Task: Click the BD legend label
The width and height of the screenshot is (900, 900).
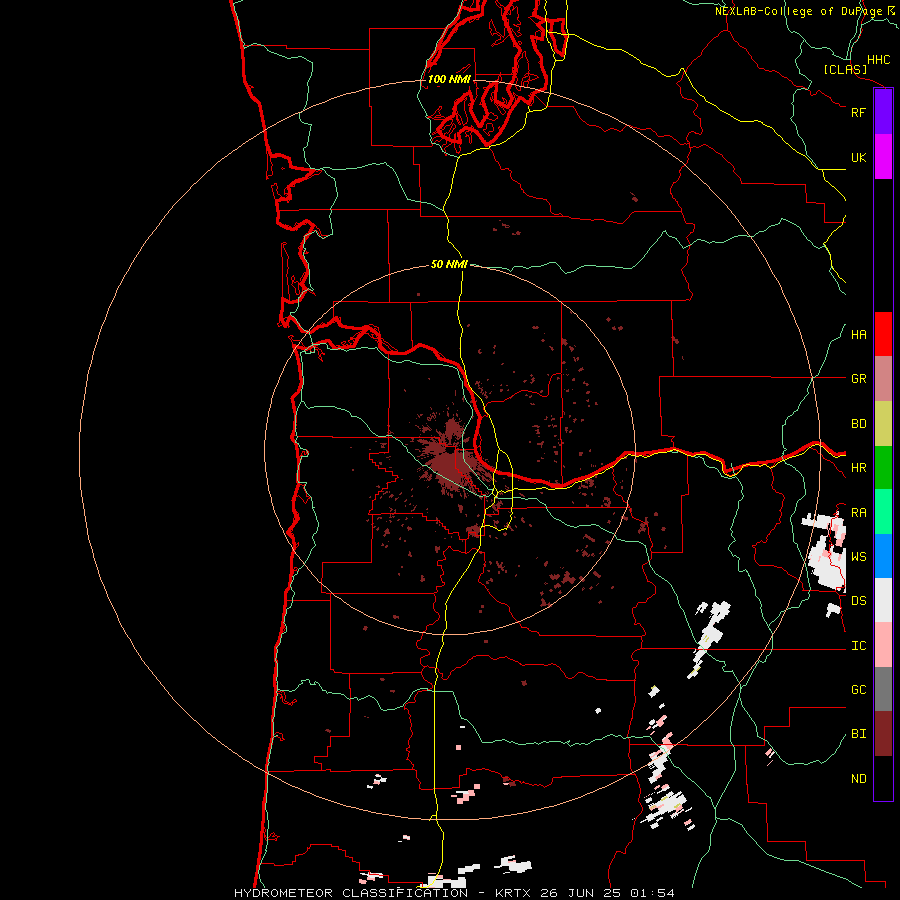Action: tap(858, 424)
